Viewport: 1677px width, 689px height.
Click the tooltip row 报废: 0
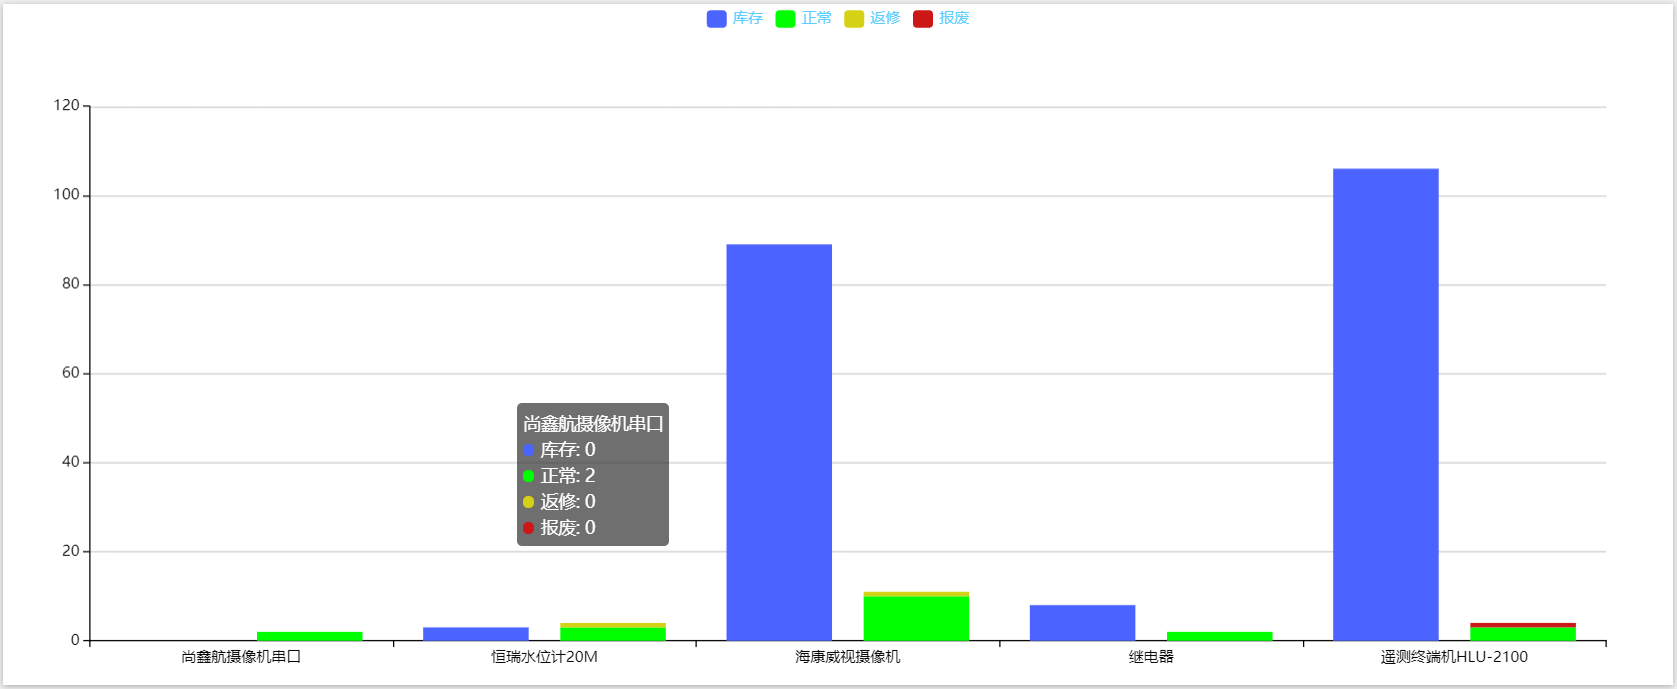click(559, 528)
